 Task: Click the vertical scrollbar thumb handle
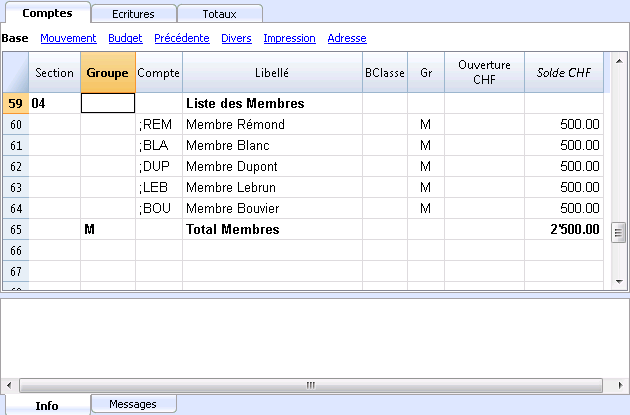(619, 233)
